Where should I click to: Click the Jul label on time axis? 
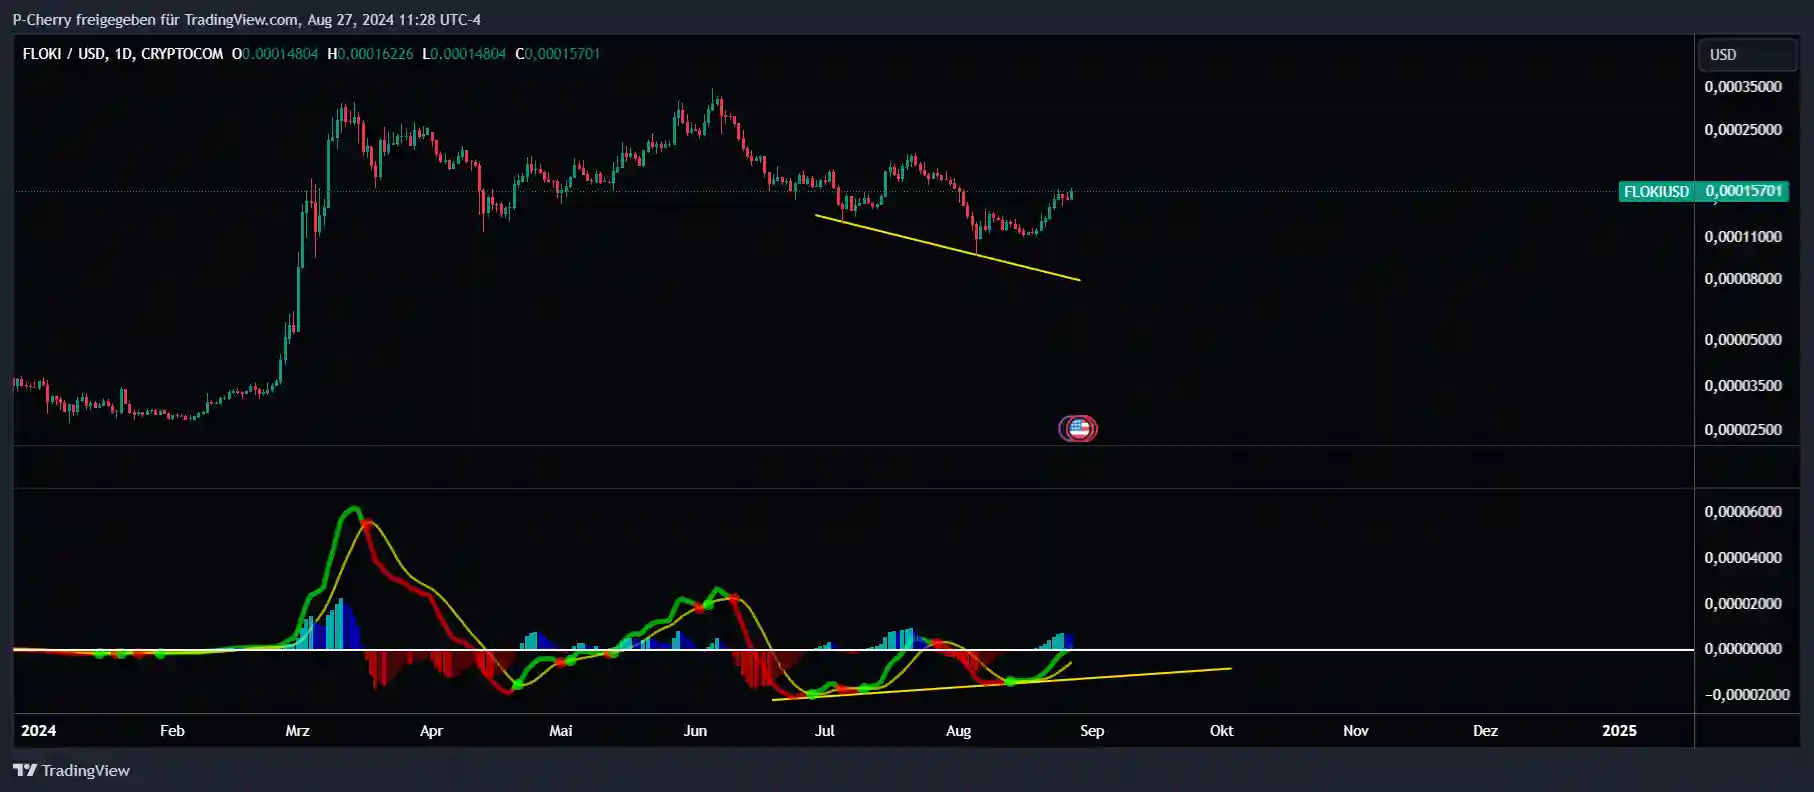(x=824, y=731)
